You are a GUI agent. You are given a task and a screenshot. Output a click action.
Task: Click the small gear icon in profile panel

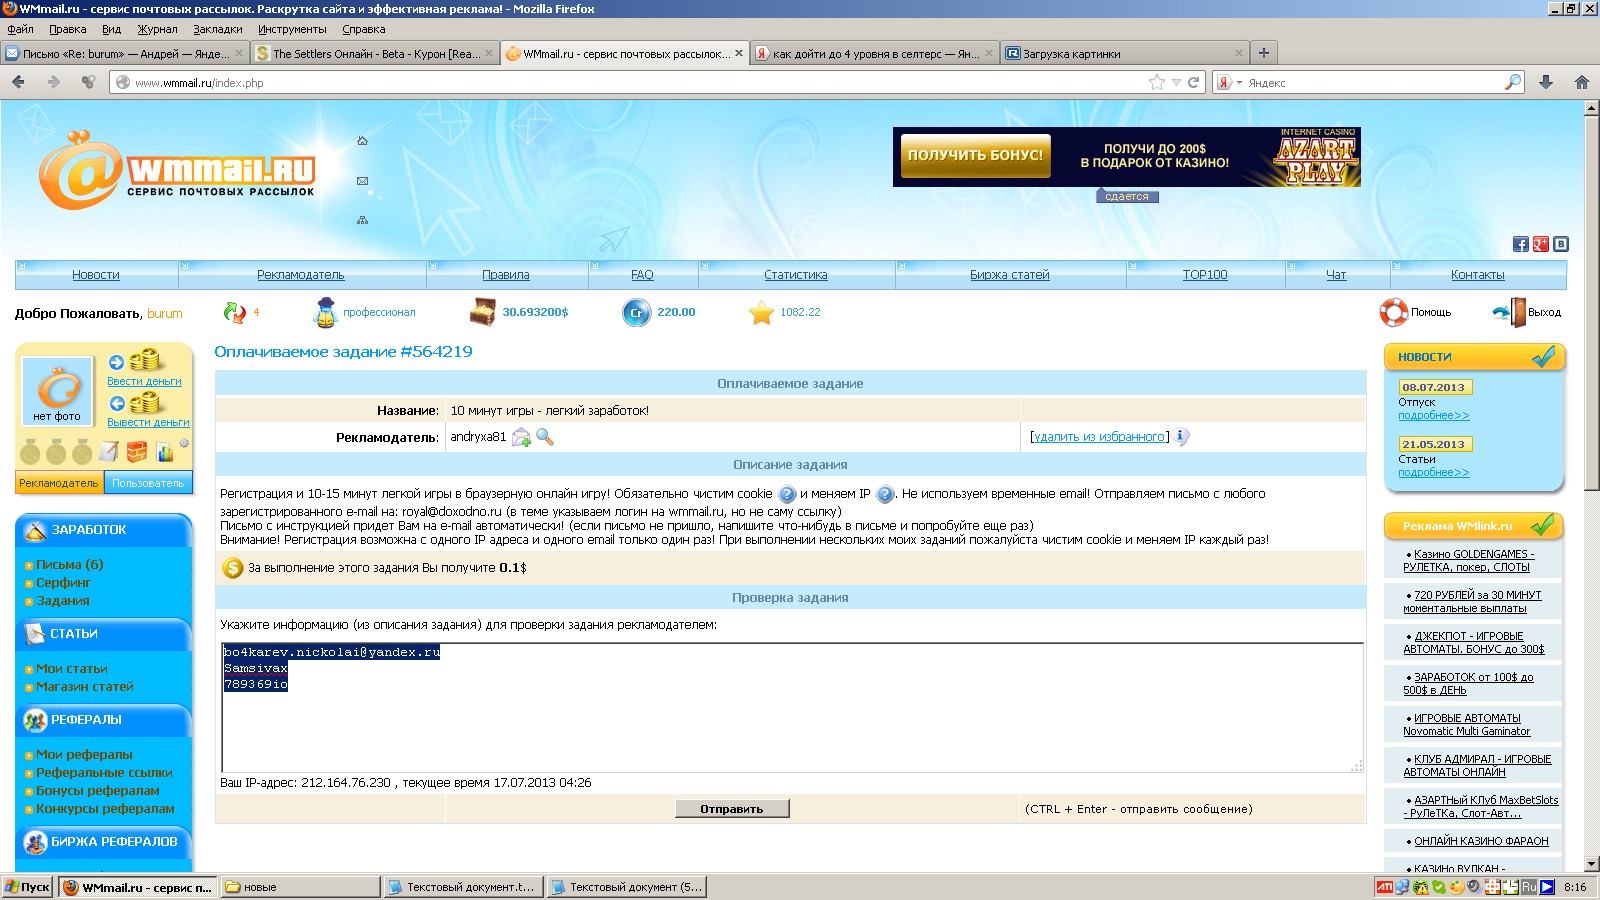pos(184,444)
